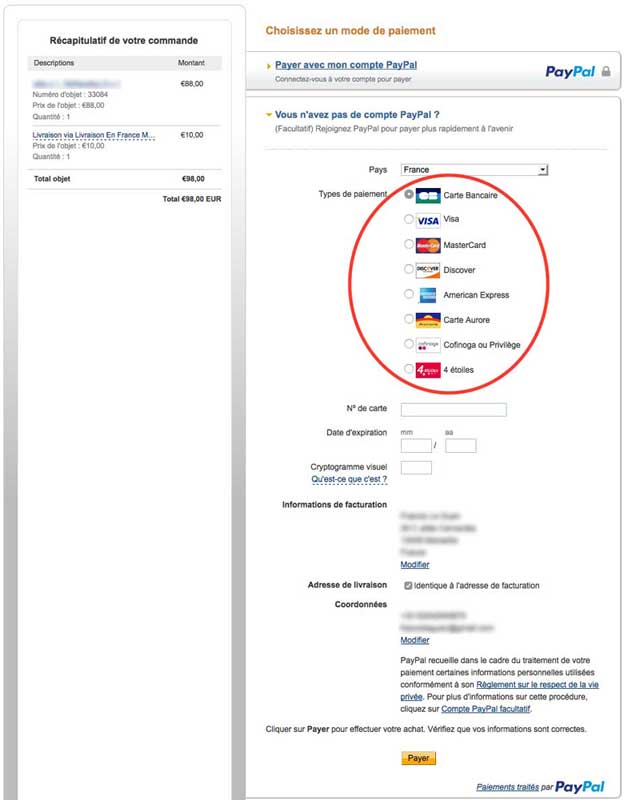Image resolution: width=624 pixels, height=800 pixels.
Task: Click the €10,00 shipping amount
Action: [x=192, y=135]
